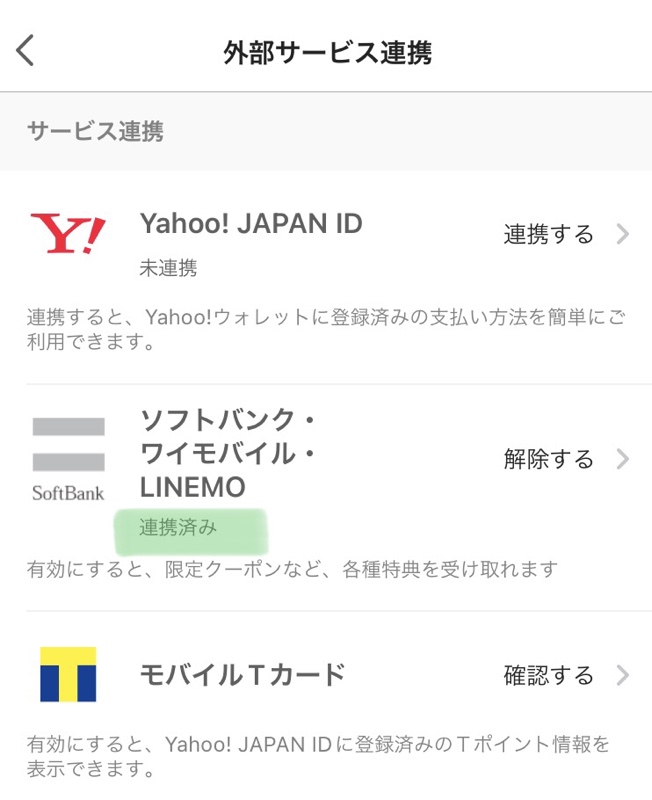Tap the SoftBank logo icon

point(68,459)
